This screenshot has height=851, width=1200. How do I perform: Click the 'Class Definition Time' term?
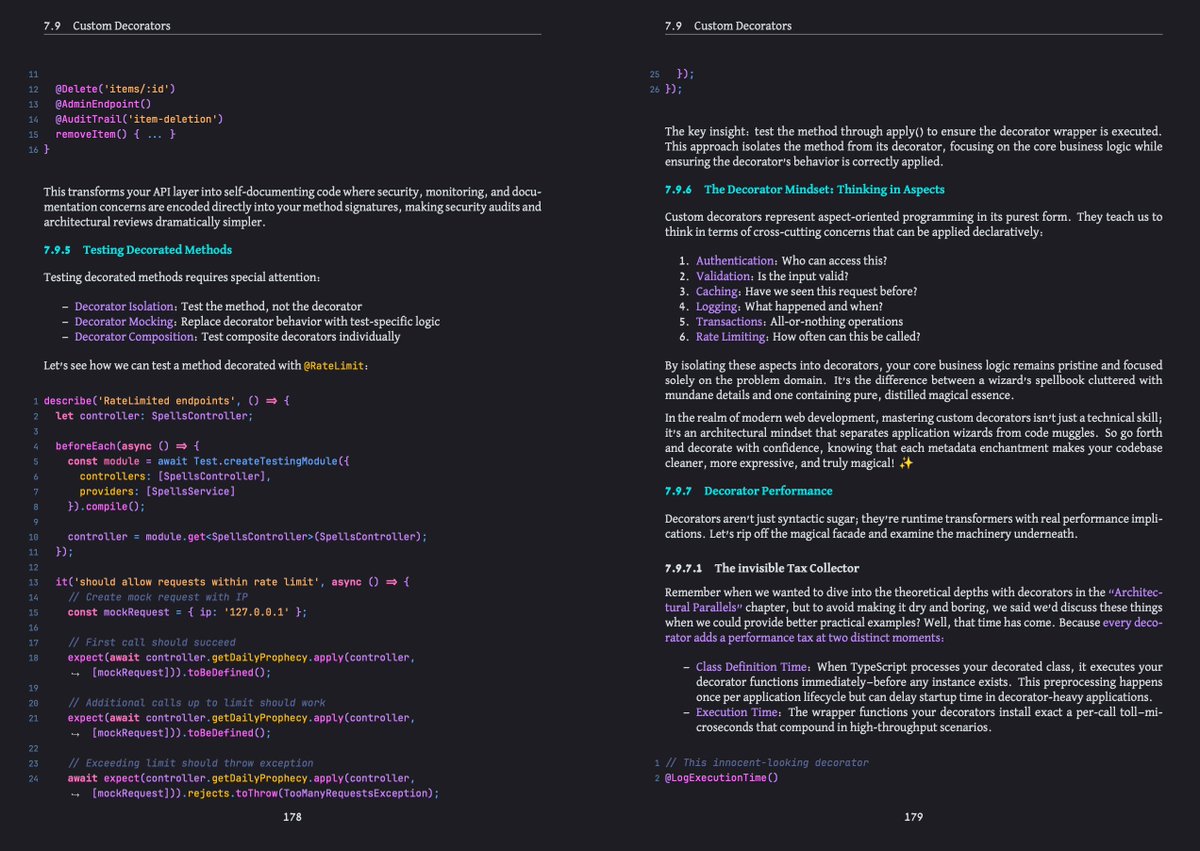752,667
